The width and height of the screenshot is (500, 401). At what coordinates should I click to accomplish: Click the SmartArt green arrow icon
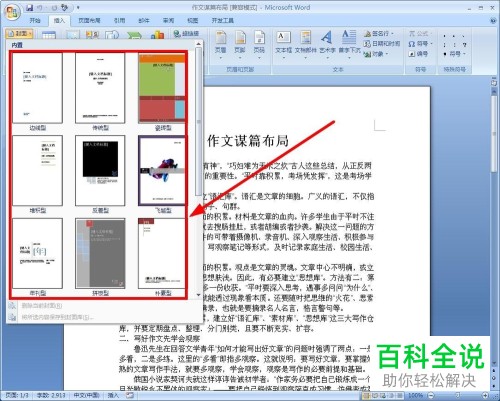[x=134, y=35]
